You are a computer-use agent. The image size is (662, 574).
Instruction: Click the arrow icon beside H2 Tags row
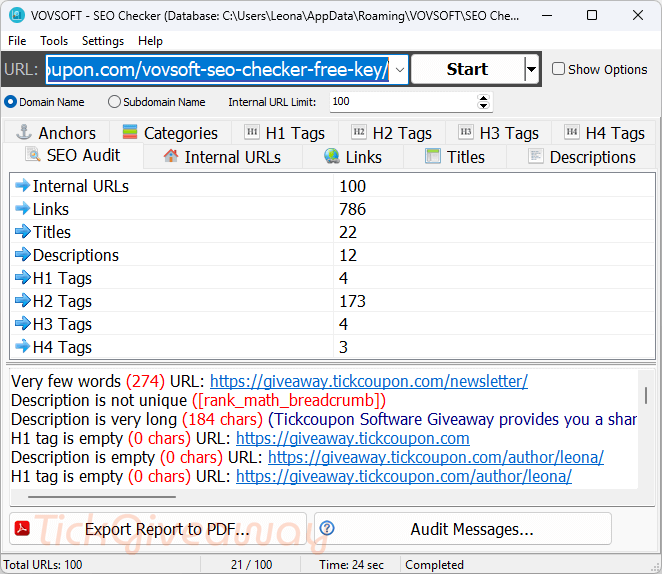[x=22, y=301]
